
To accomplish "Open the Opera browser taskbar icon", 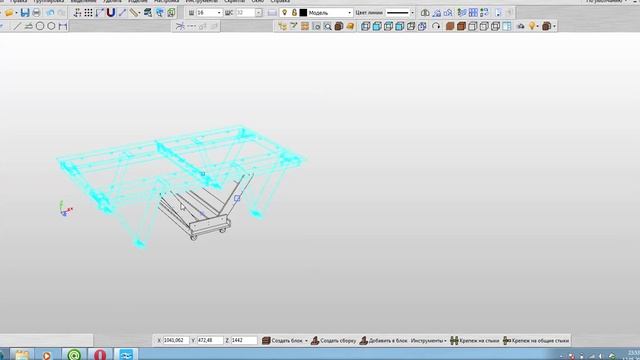I will [x=100, y=354].
